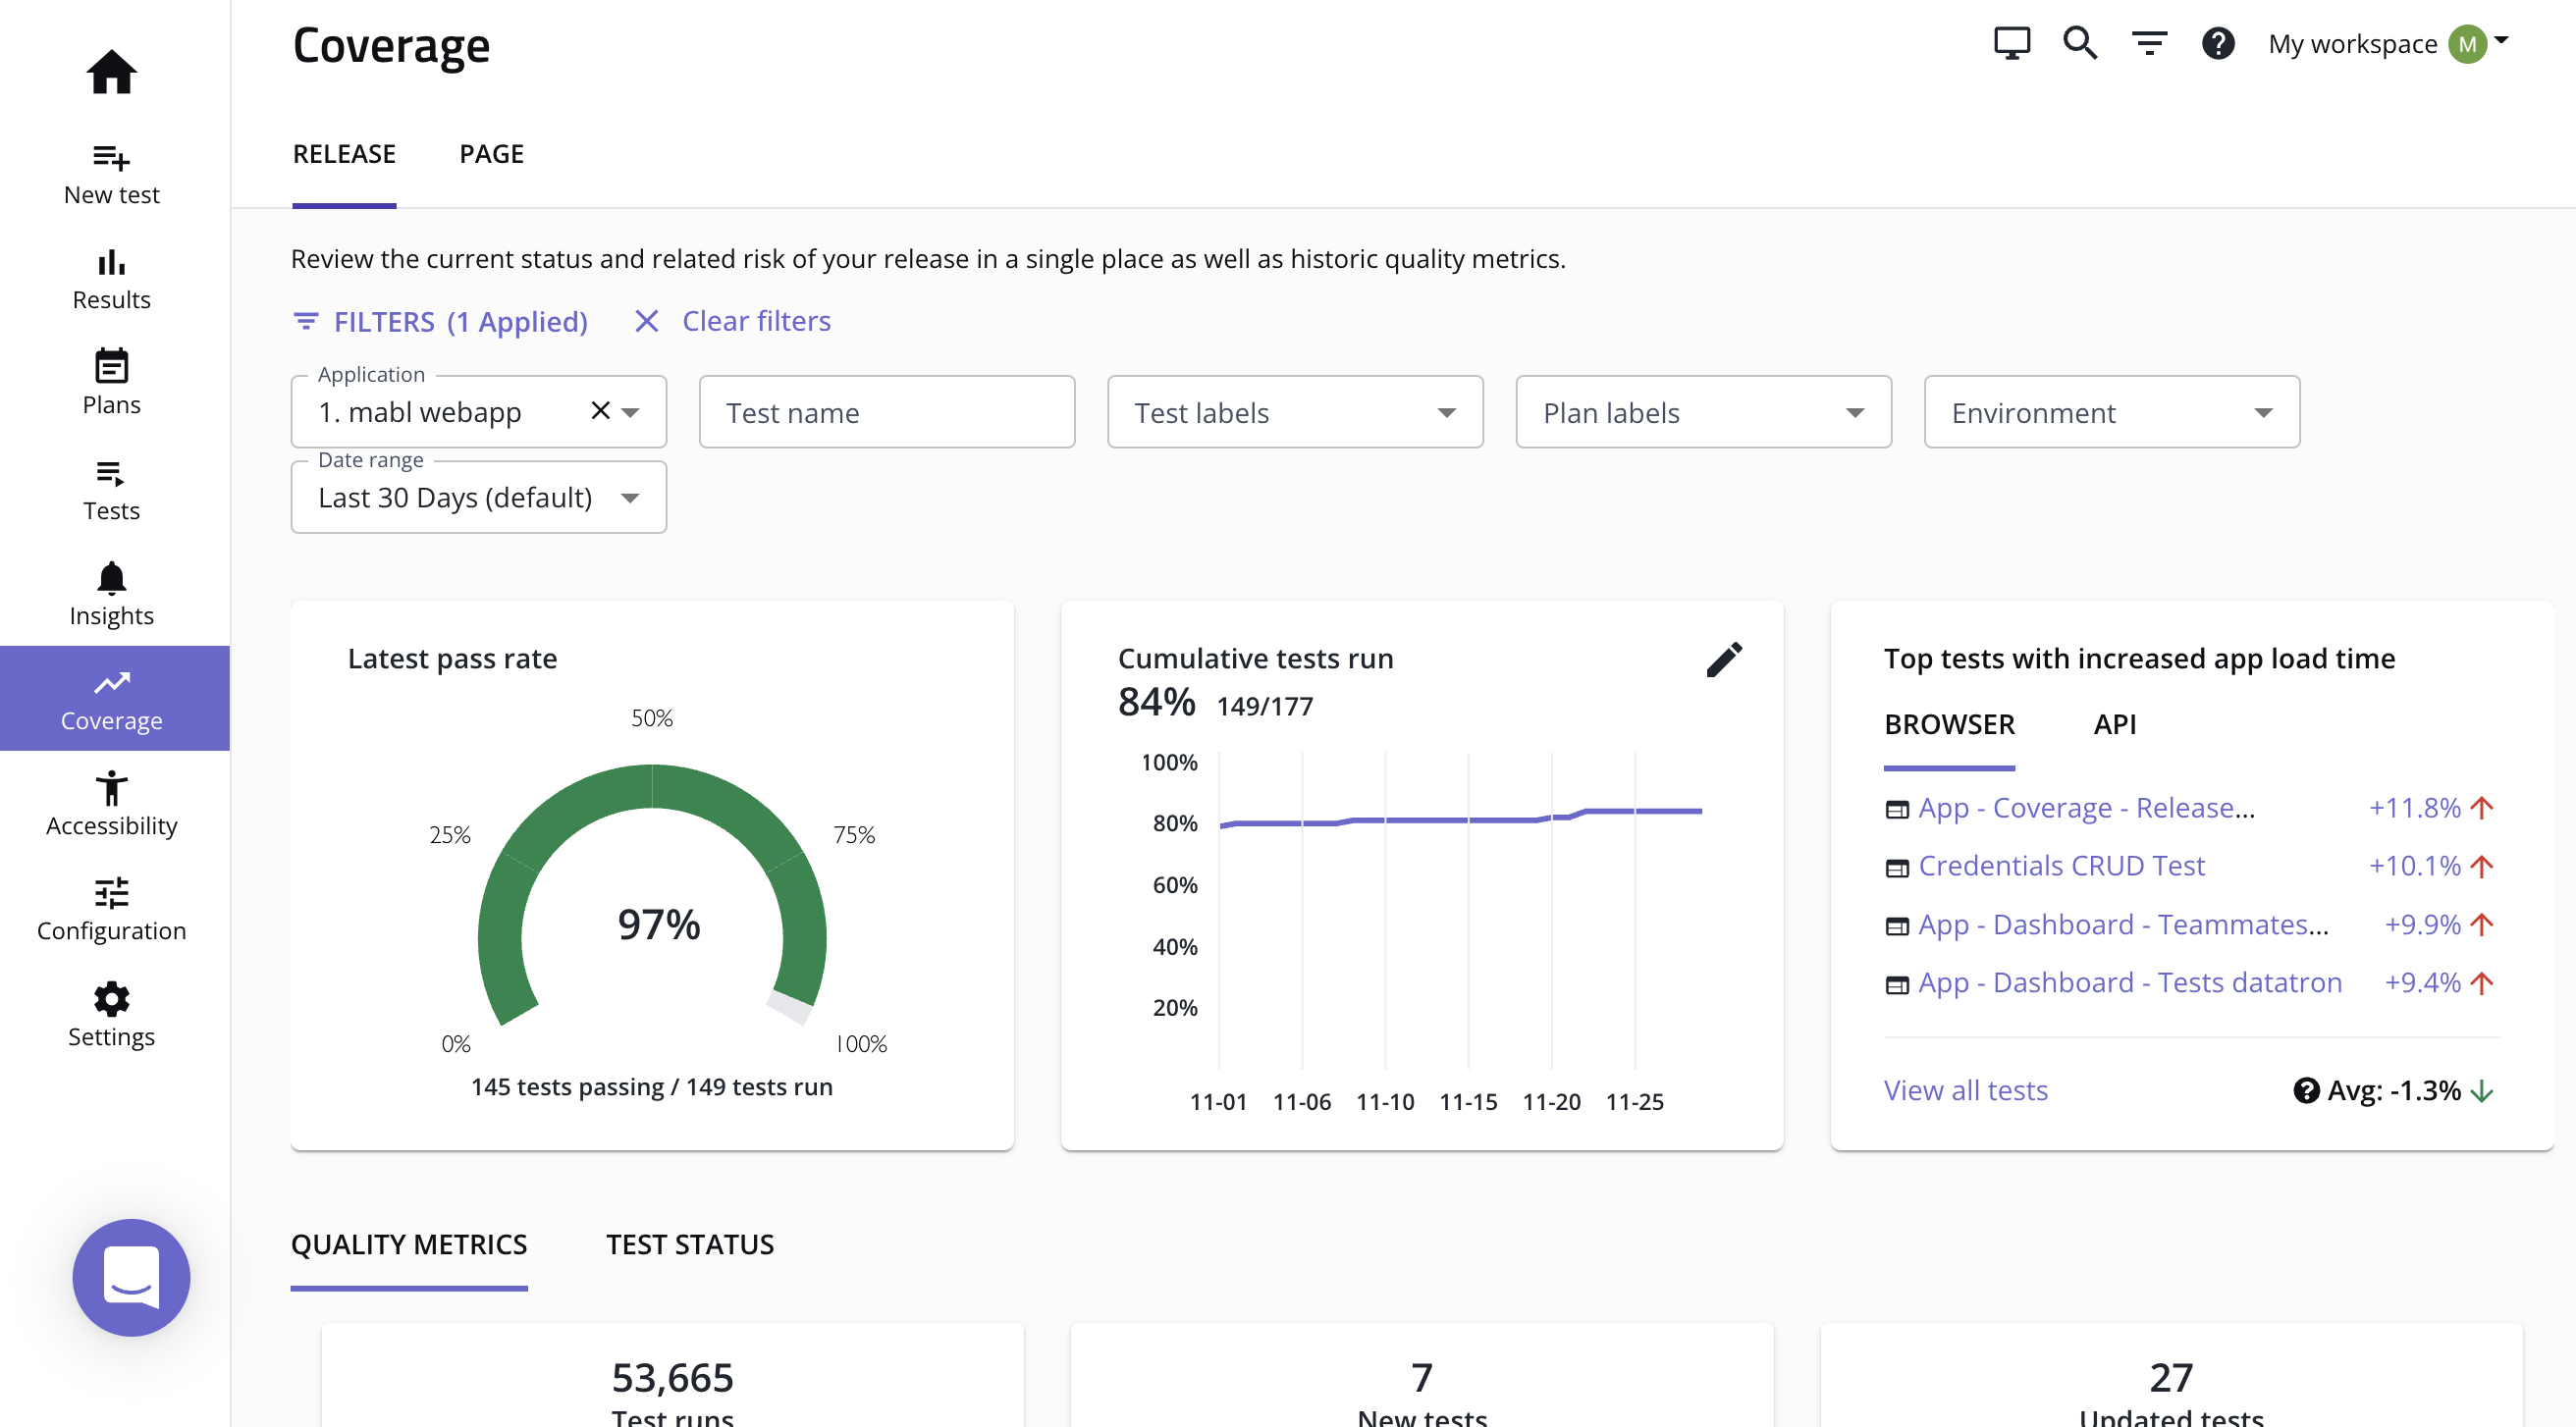Screen dimensions: 2576x1427
Task: Open Date range Last 30 Days dropdown
Action: pyautogui.click(x=478, y=498)
